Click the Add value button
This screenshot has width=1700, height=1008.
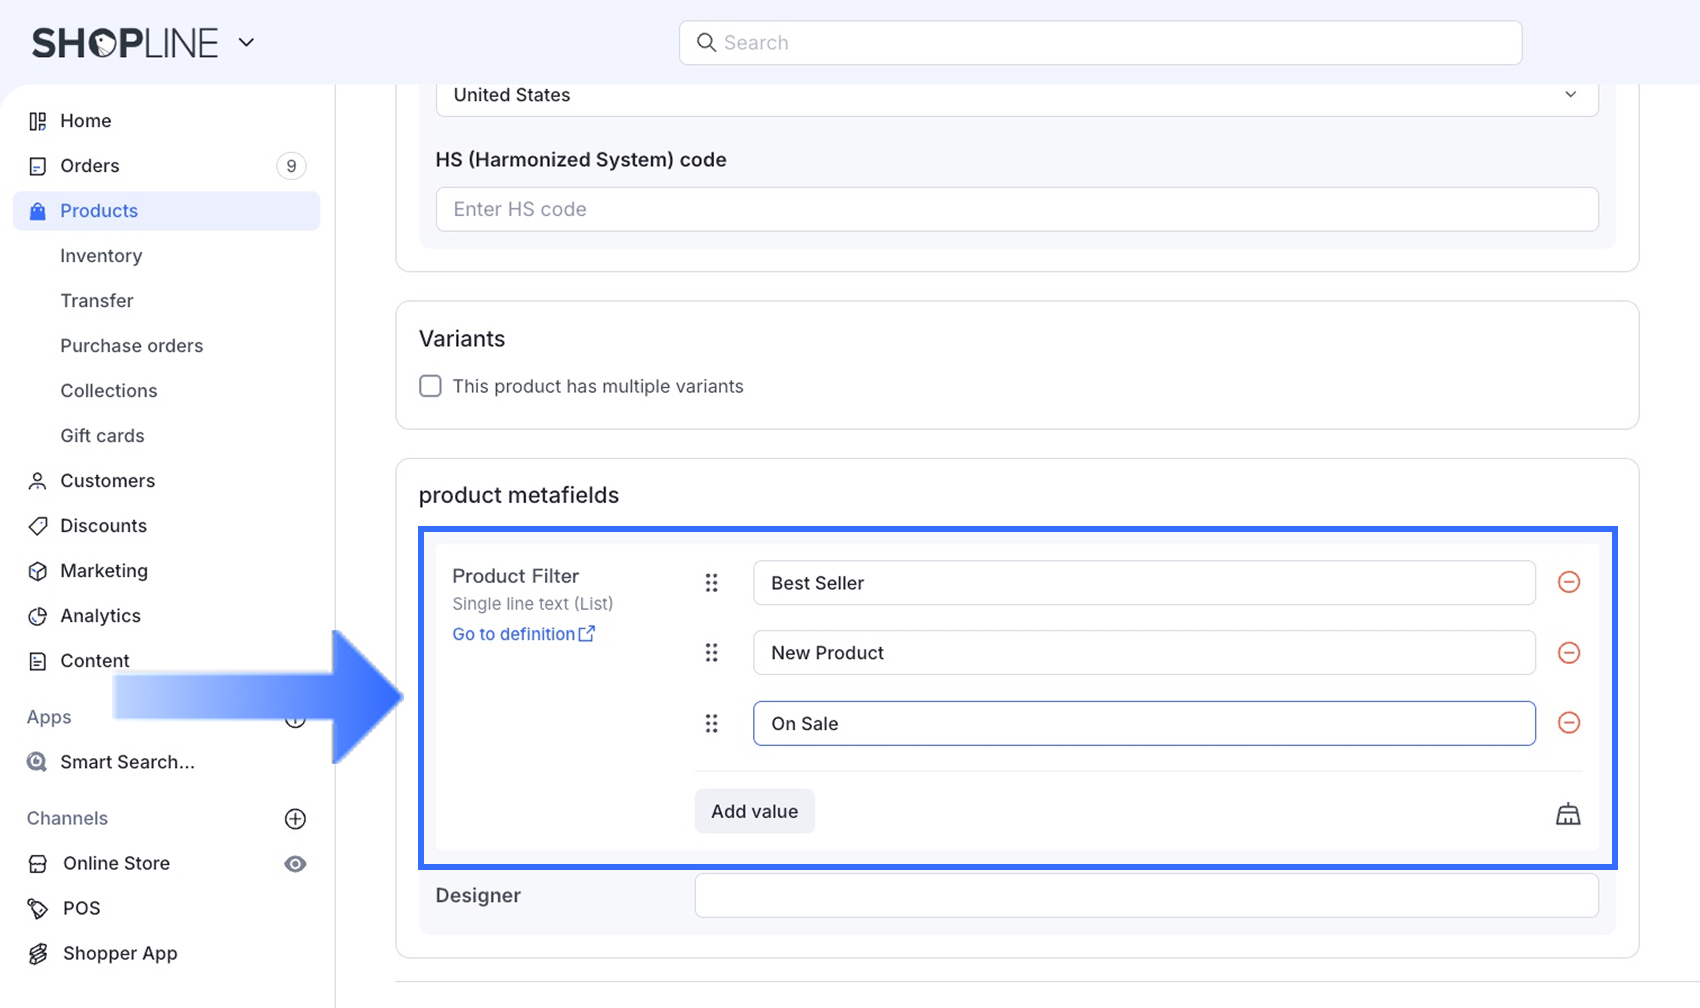click(754, 811)
